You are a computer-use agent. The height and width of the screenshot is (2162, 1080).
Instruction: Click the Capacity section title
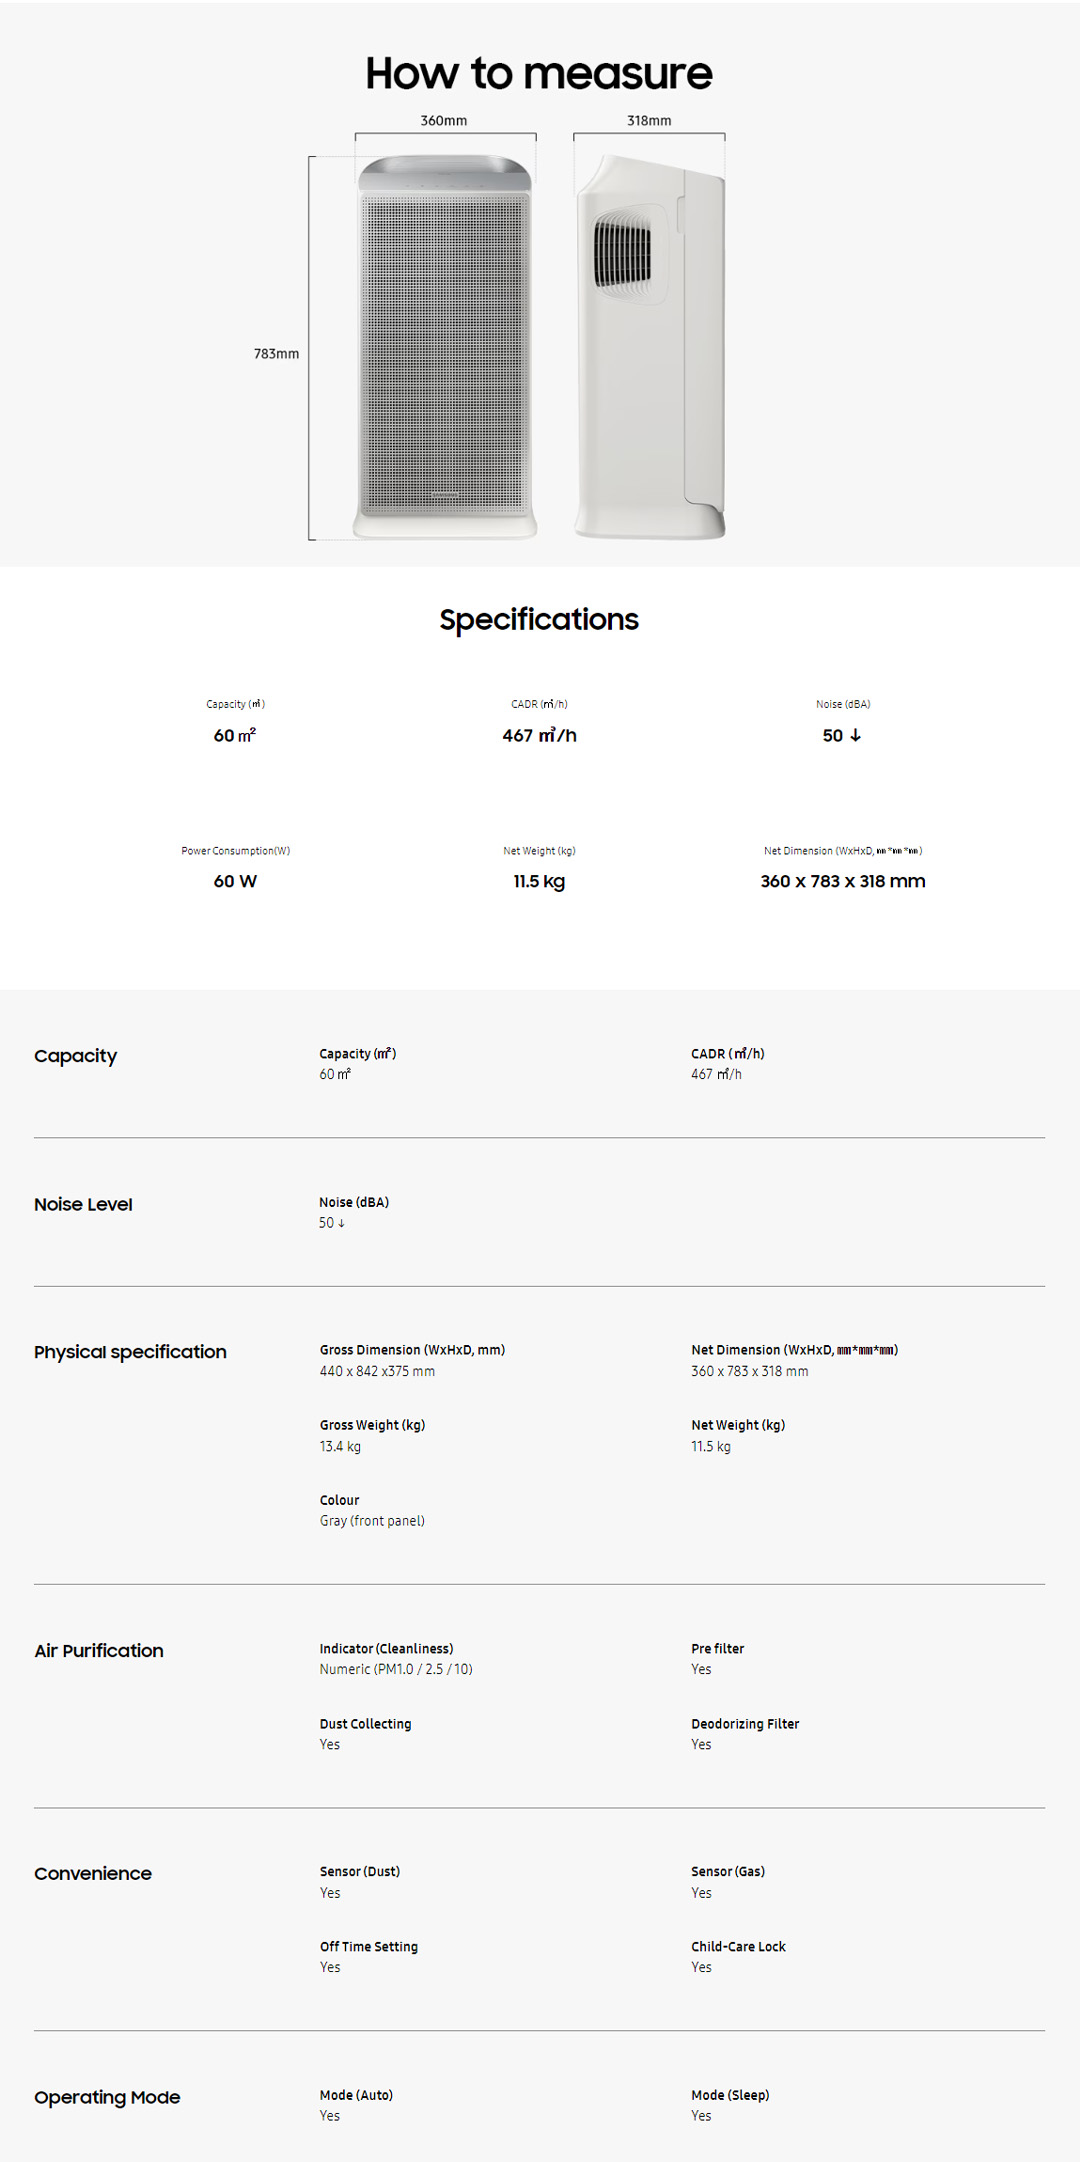(x=76, y=1056)
